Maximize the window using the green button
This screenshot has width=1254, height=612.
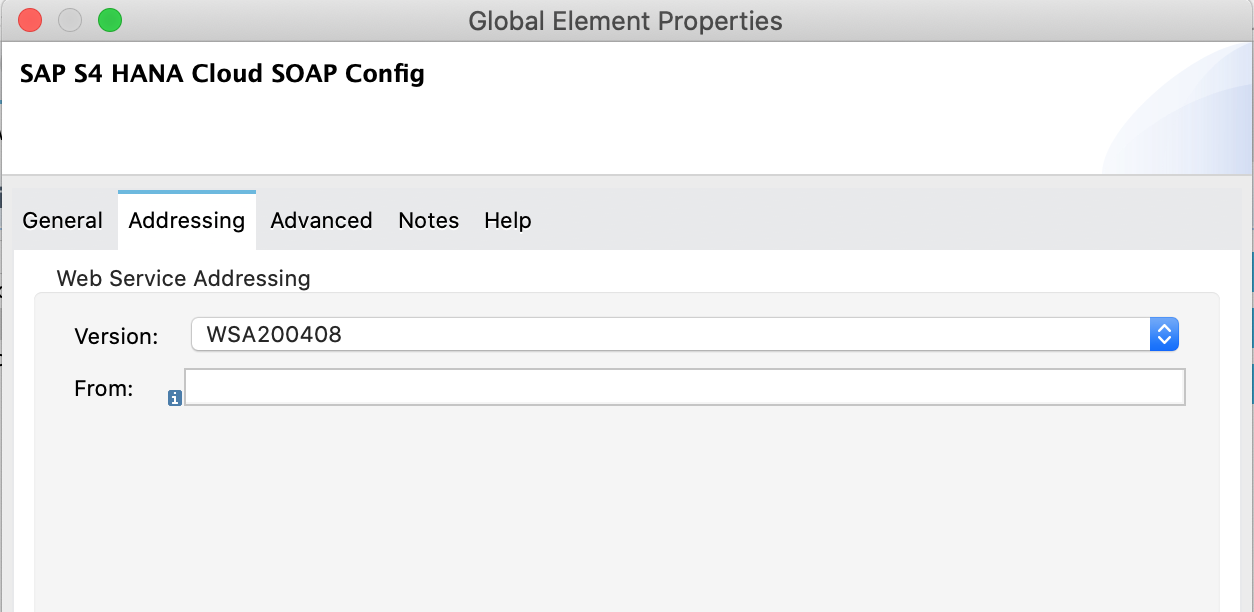110,20
